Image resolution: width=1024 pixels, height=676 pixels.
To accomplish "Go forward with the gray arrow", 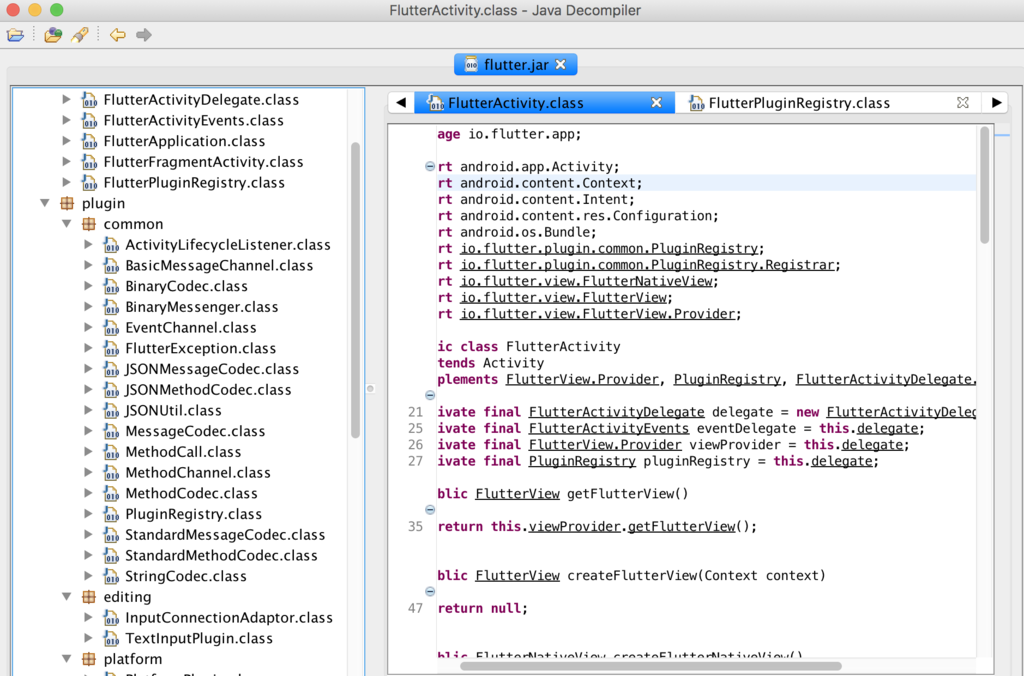I will [144, 35].
